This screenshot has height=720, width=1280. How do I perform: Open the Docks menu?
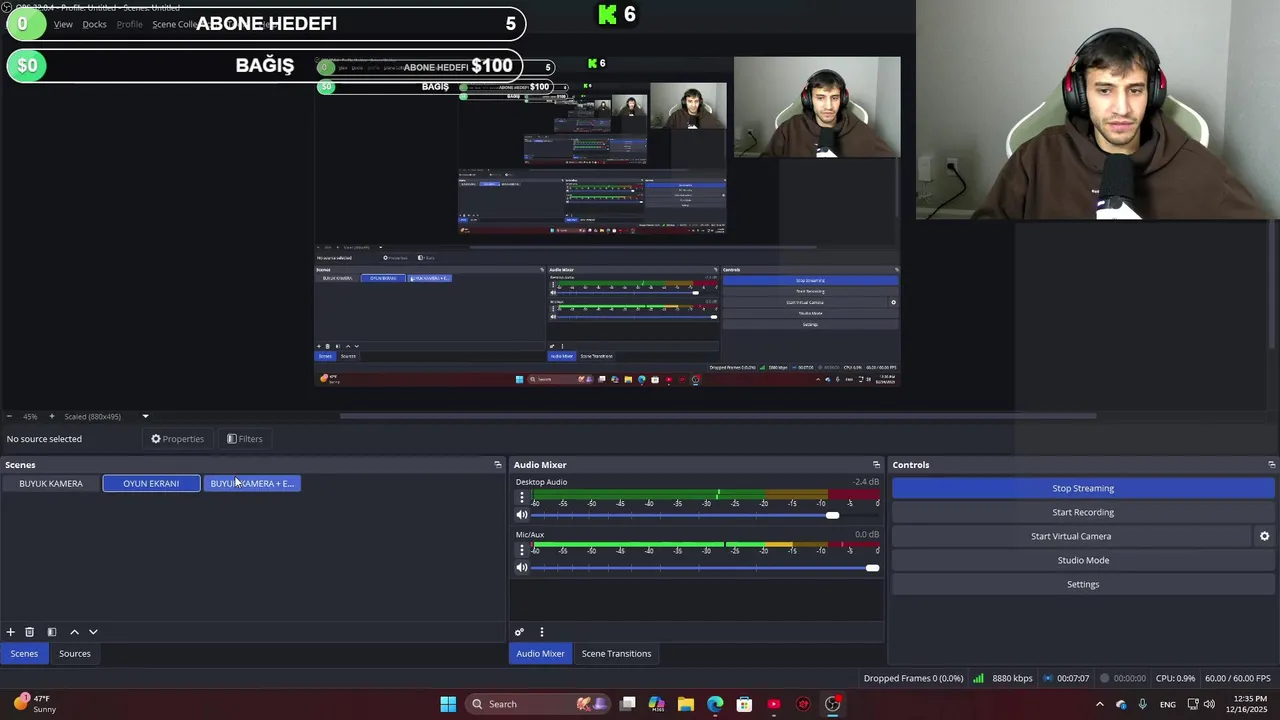point(94,24)
